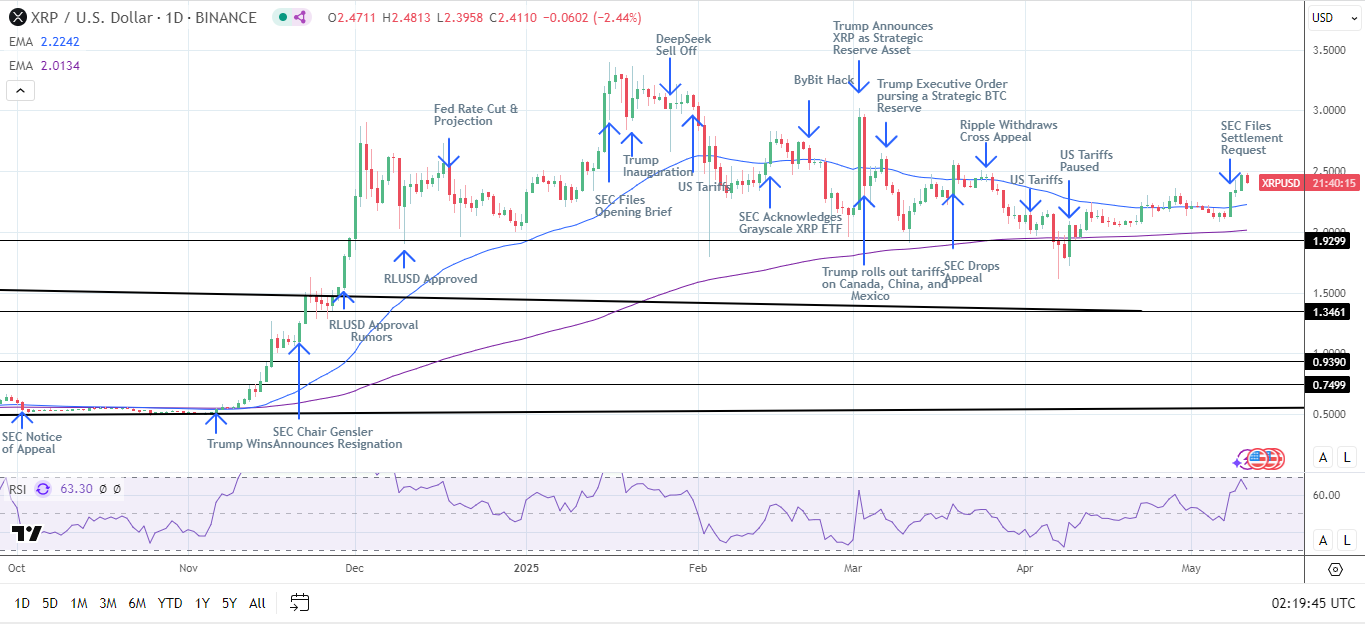Select the 6M time range
This screenshot has width=1365, height=624.
click(138, 603)
